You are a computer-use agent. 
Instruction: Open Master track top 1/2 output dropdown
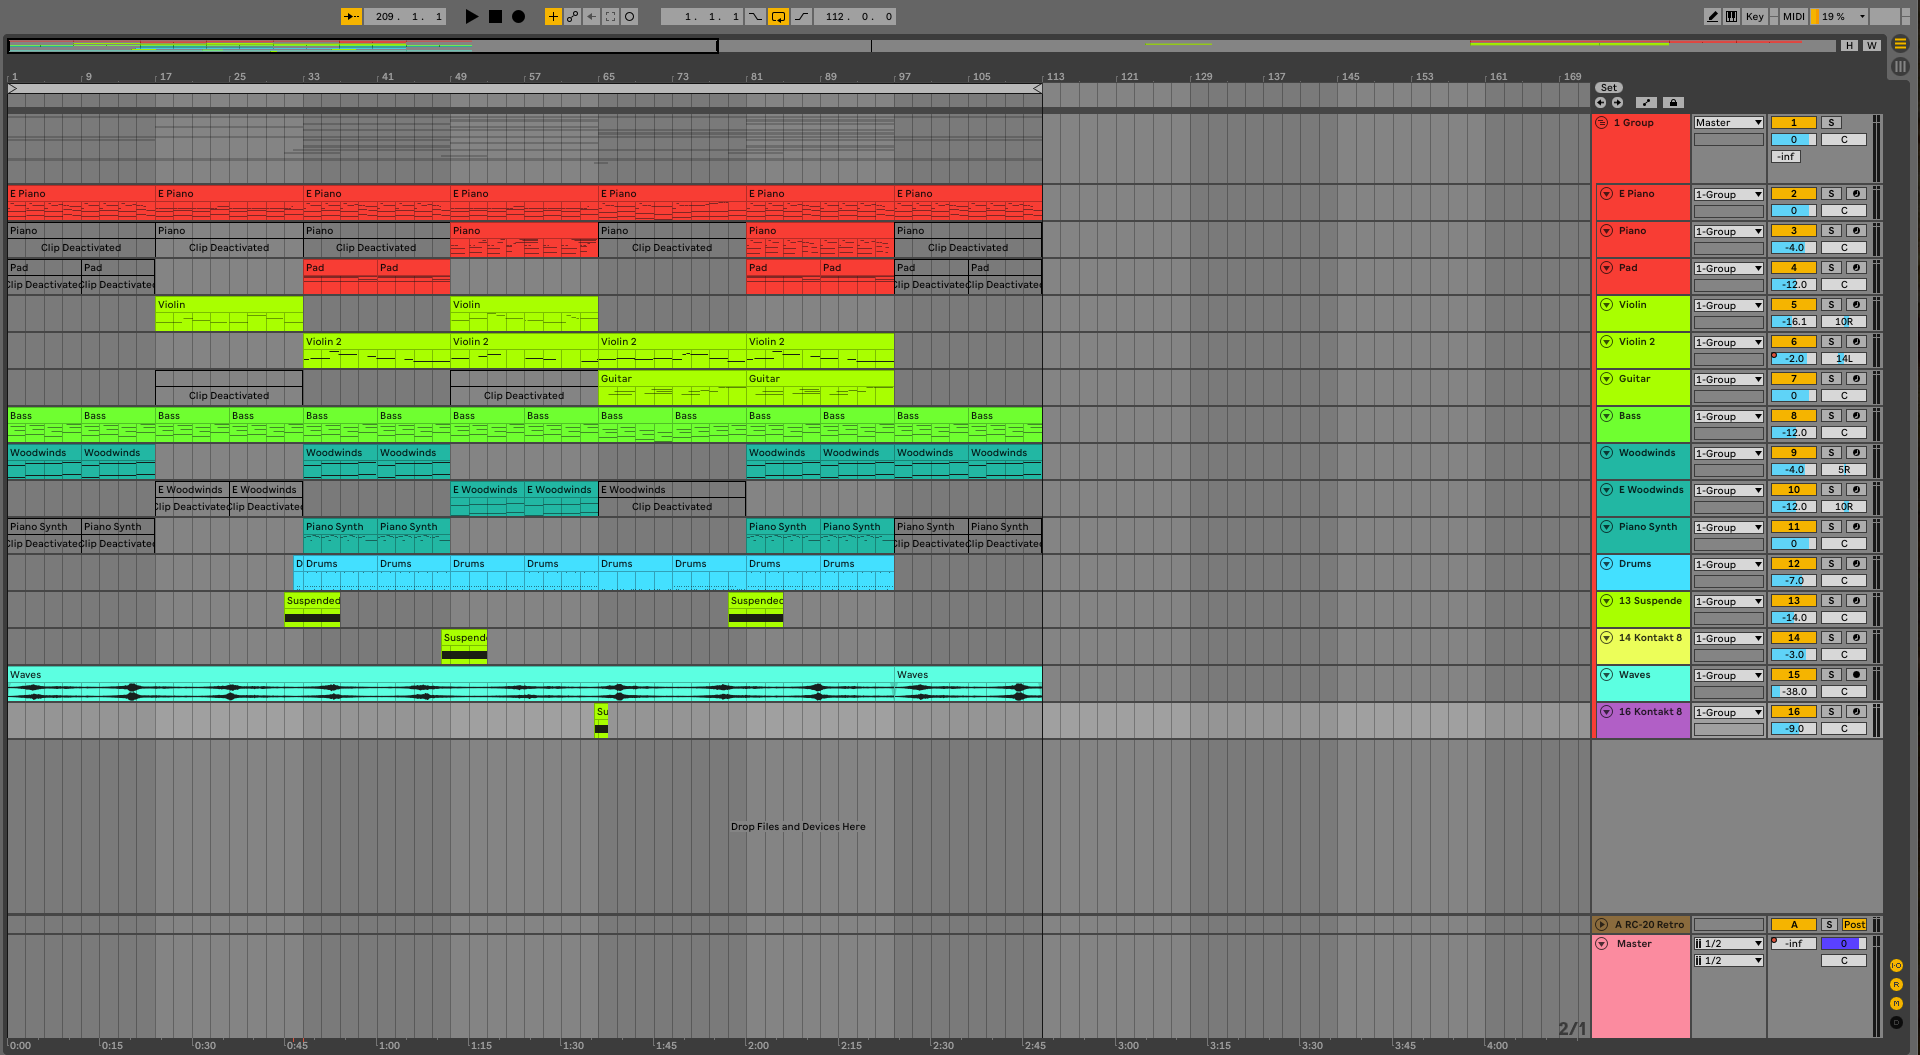coord(1729,944)
